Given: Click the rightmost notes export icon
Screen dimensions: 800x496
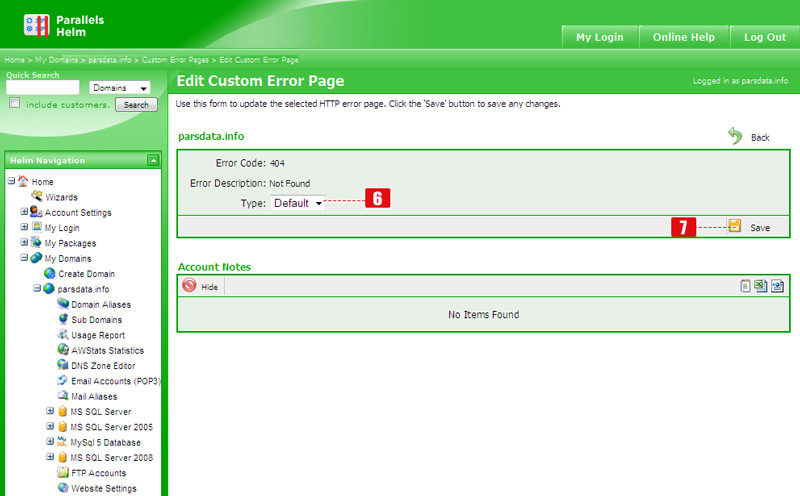Looking at the screenshot, I should point(778,286).
